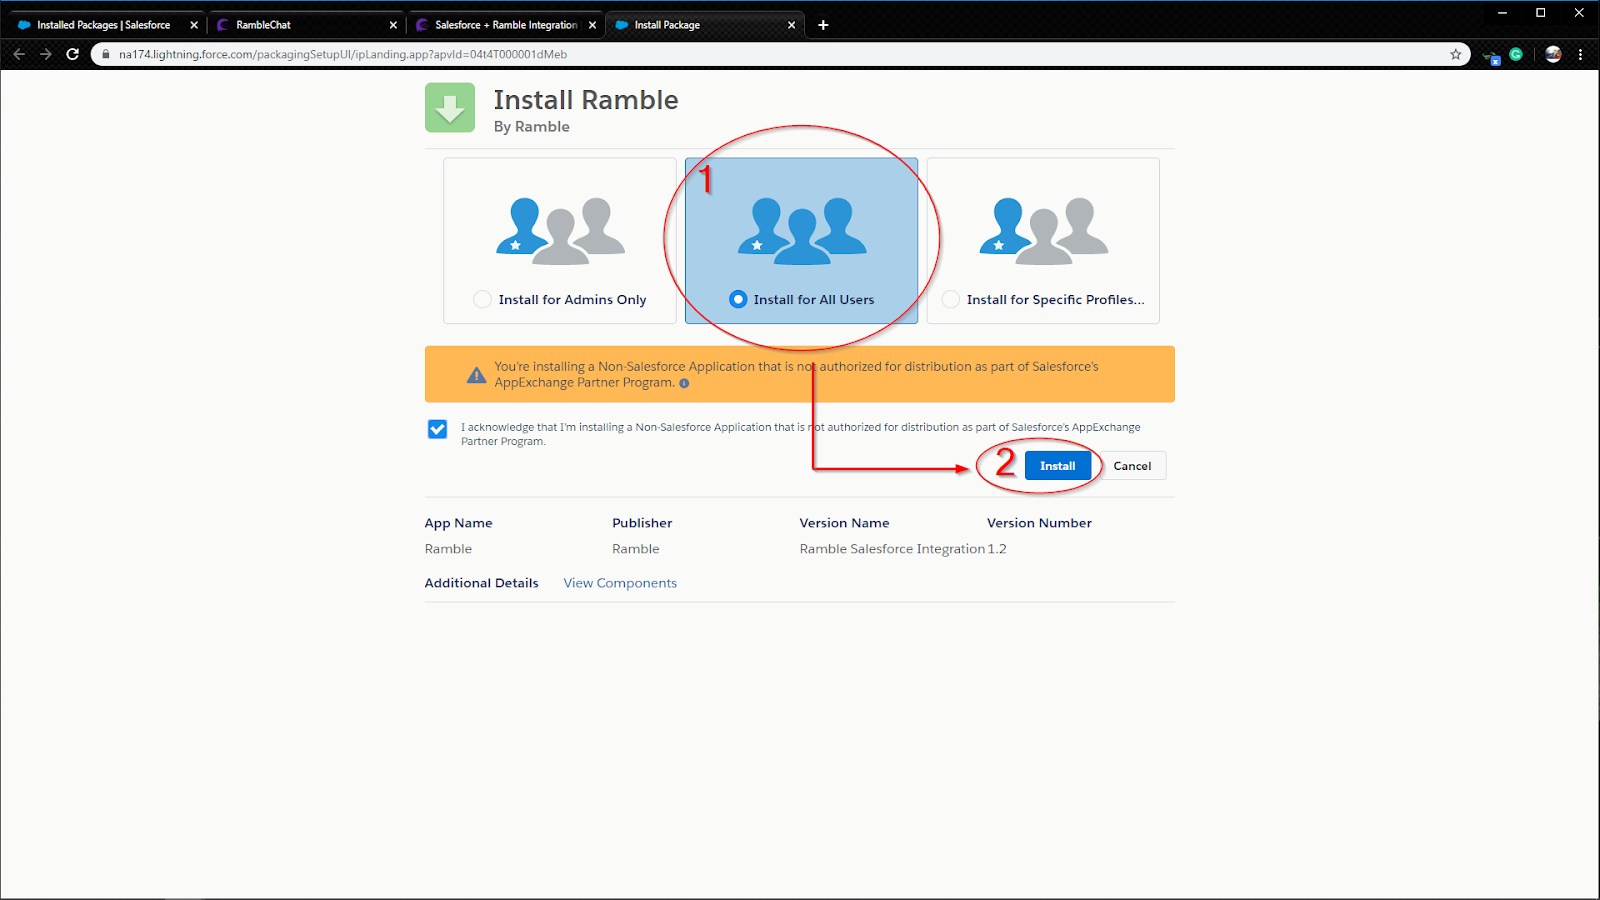
Task: Maximize the browser window
Action: click(x=1541, y=13)
